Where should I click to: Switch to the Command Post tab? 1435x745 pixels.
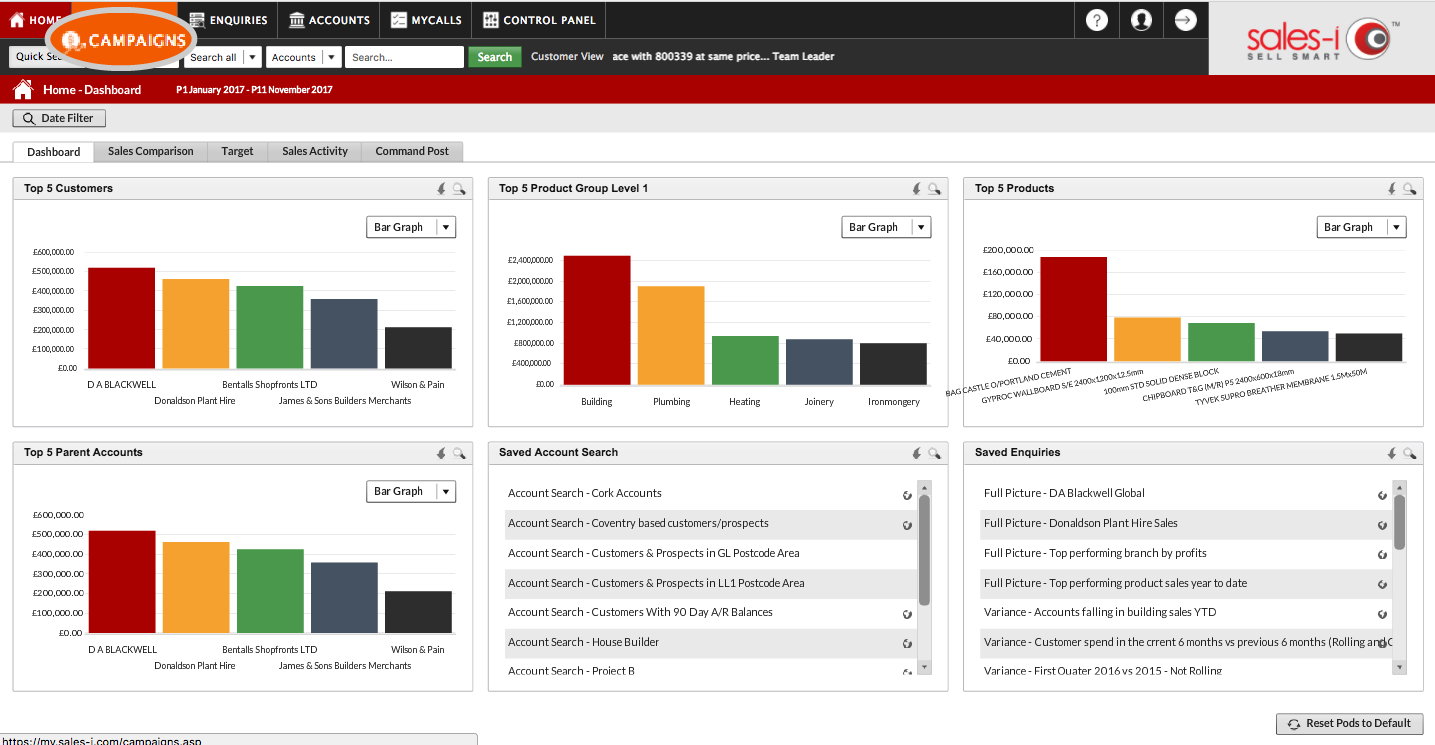point(412,151)
